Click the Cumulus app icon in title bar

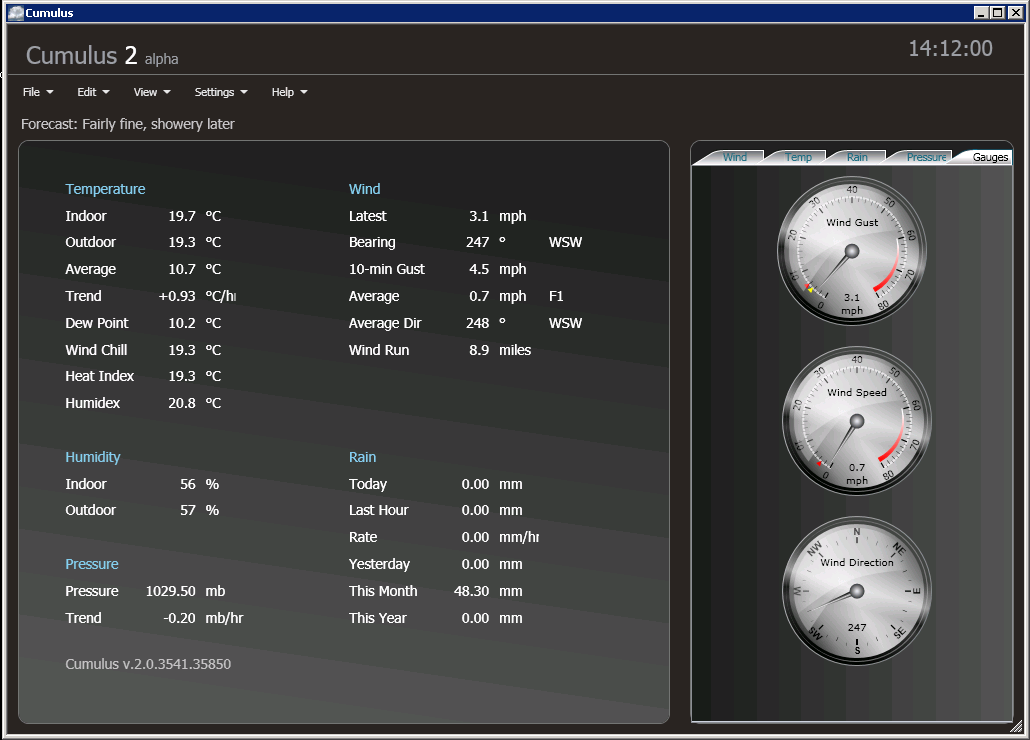[15, 13]
